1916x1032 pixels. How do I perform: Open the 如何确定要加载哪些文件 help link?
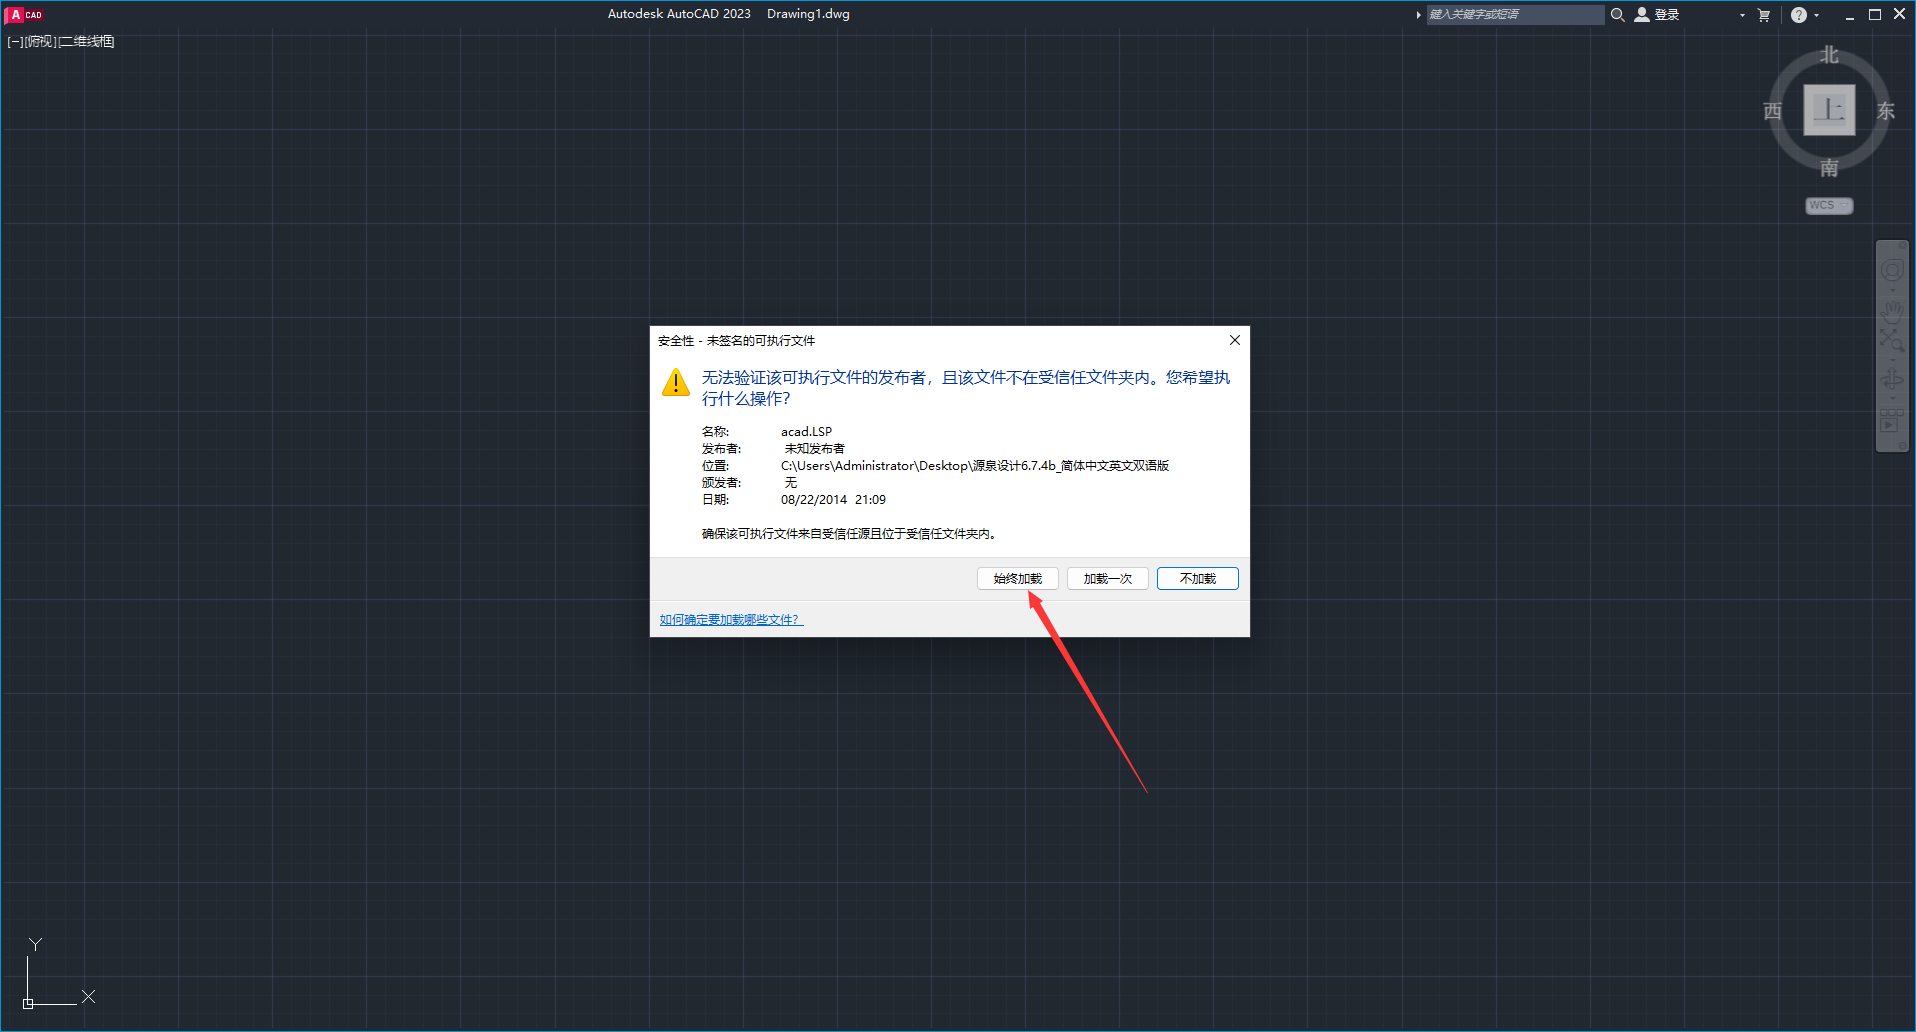point(730,620)
